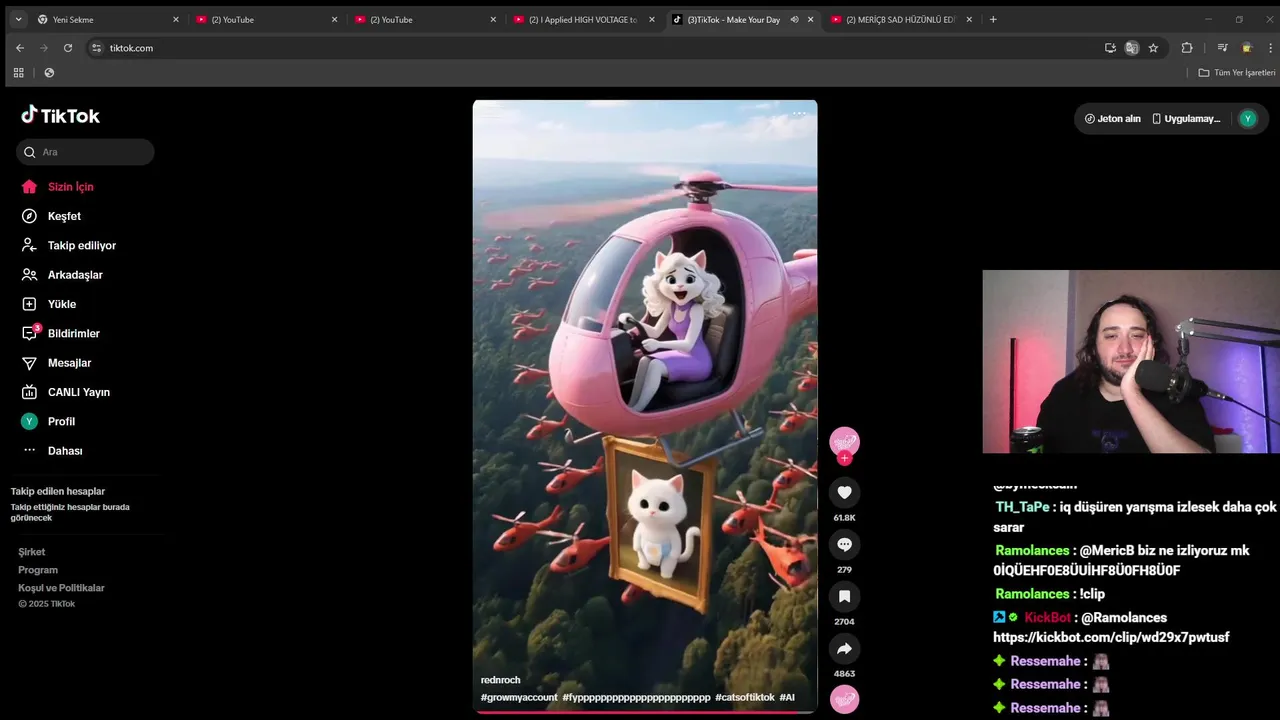Open rednroch creator profile link
Image resolution: width=1280 pixels, height=720 pixels.
tap(500, 680)
